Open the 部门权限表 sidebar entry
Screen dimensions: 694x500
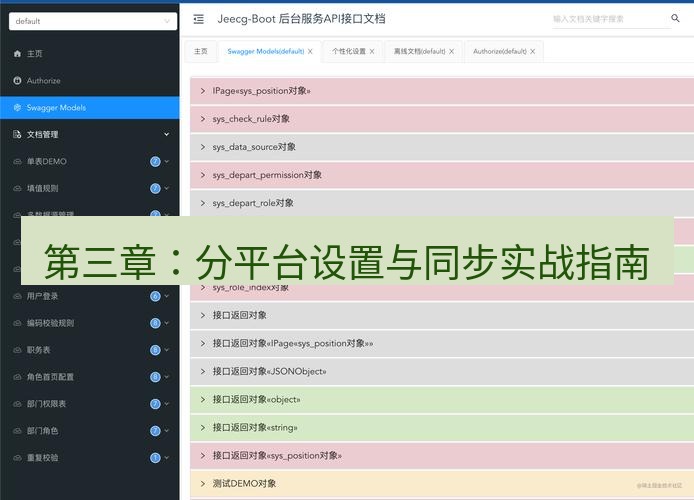point(90,404)
